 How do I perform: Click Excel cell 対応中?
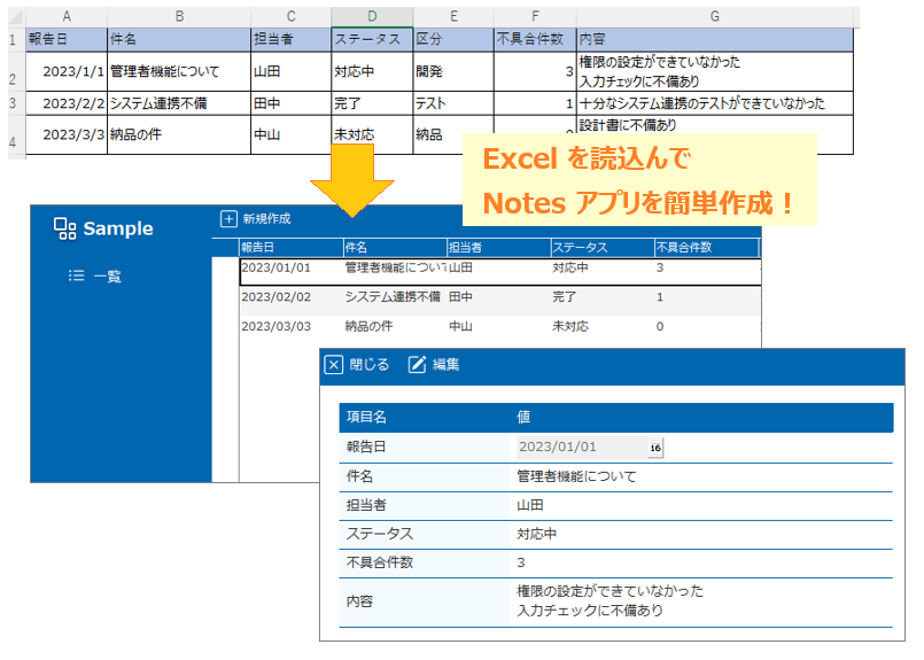(372, 71)
